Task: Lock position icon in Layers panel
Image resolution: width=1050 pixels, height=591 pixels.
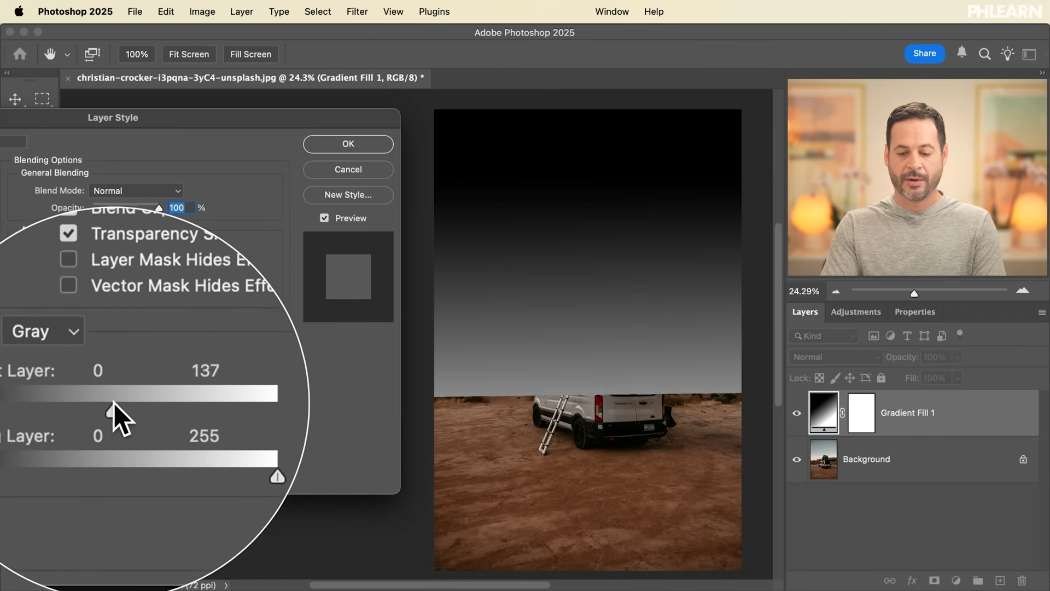Action: coord(850,378)
